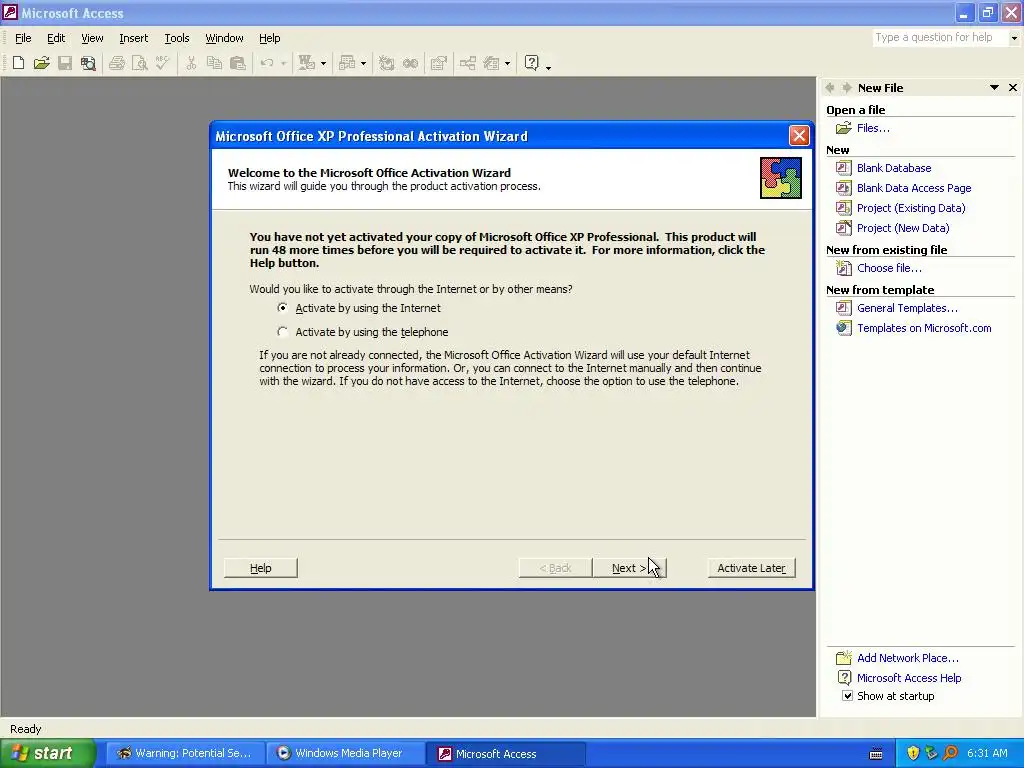This screenshot has width=1024, height=768.
Task: Click the Activate Later button
Action: click(752, 568)
